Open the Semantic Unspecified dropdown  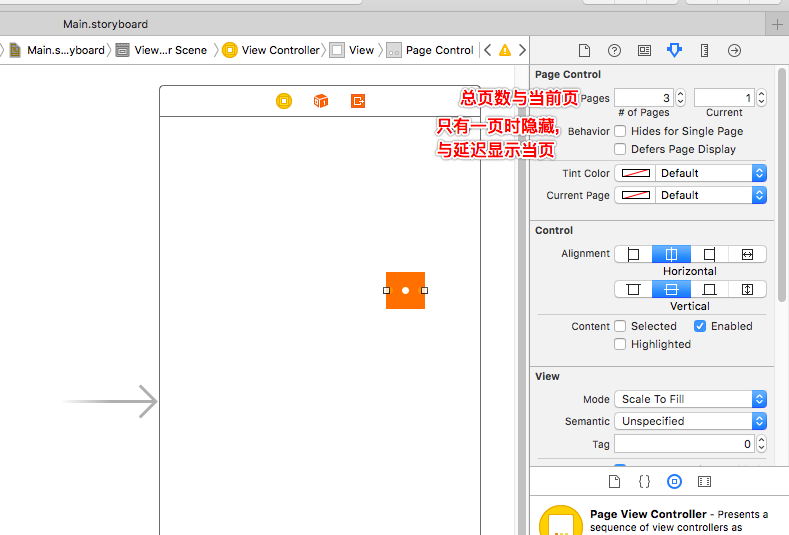pyautogui.click(x=690, y=421)
